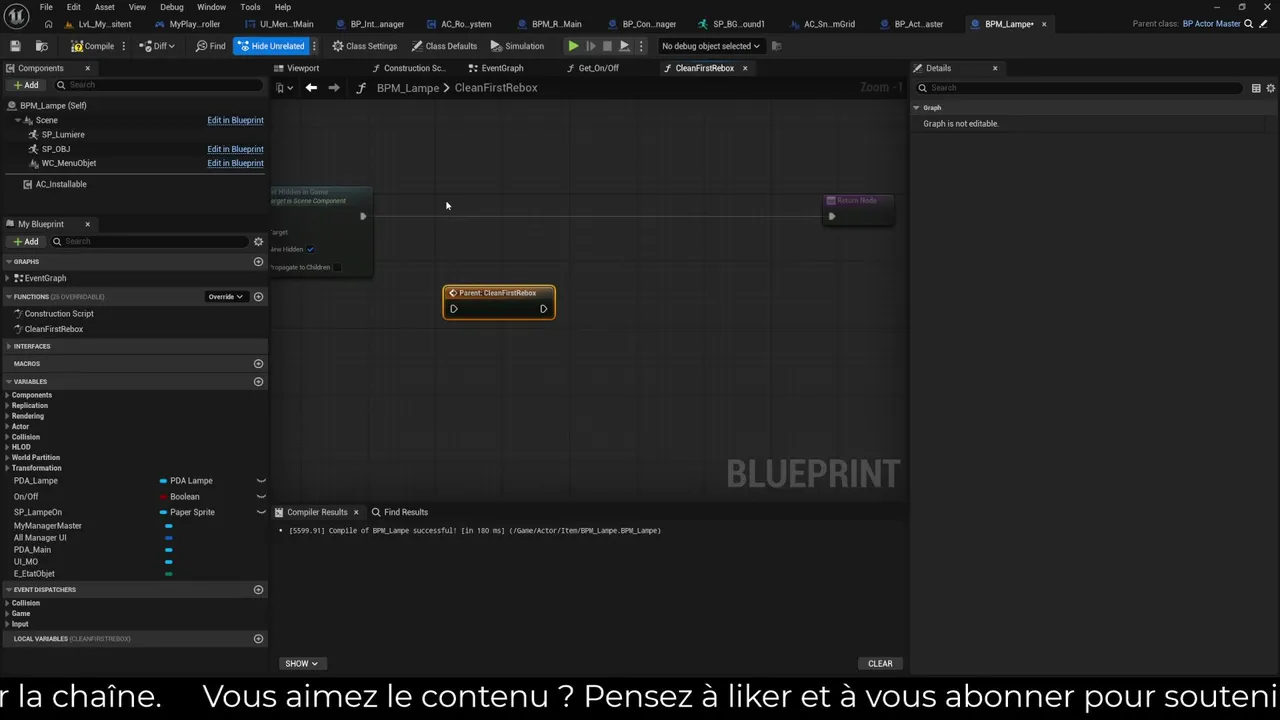Add a local variable with plus icon
The width and height of the screenshot is (1280, 720).
258,639
